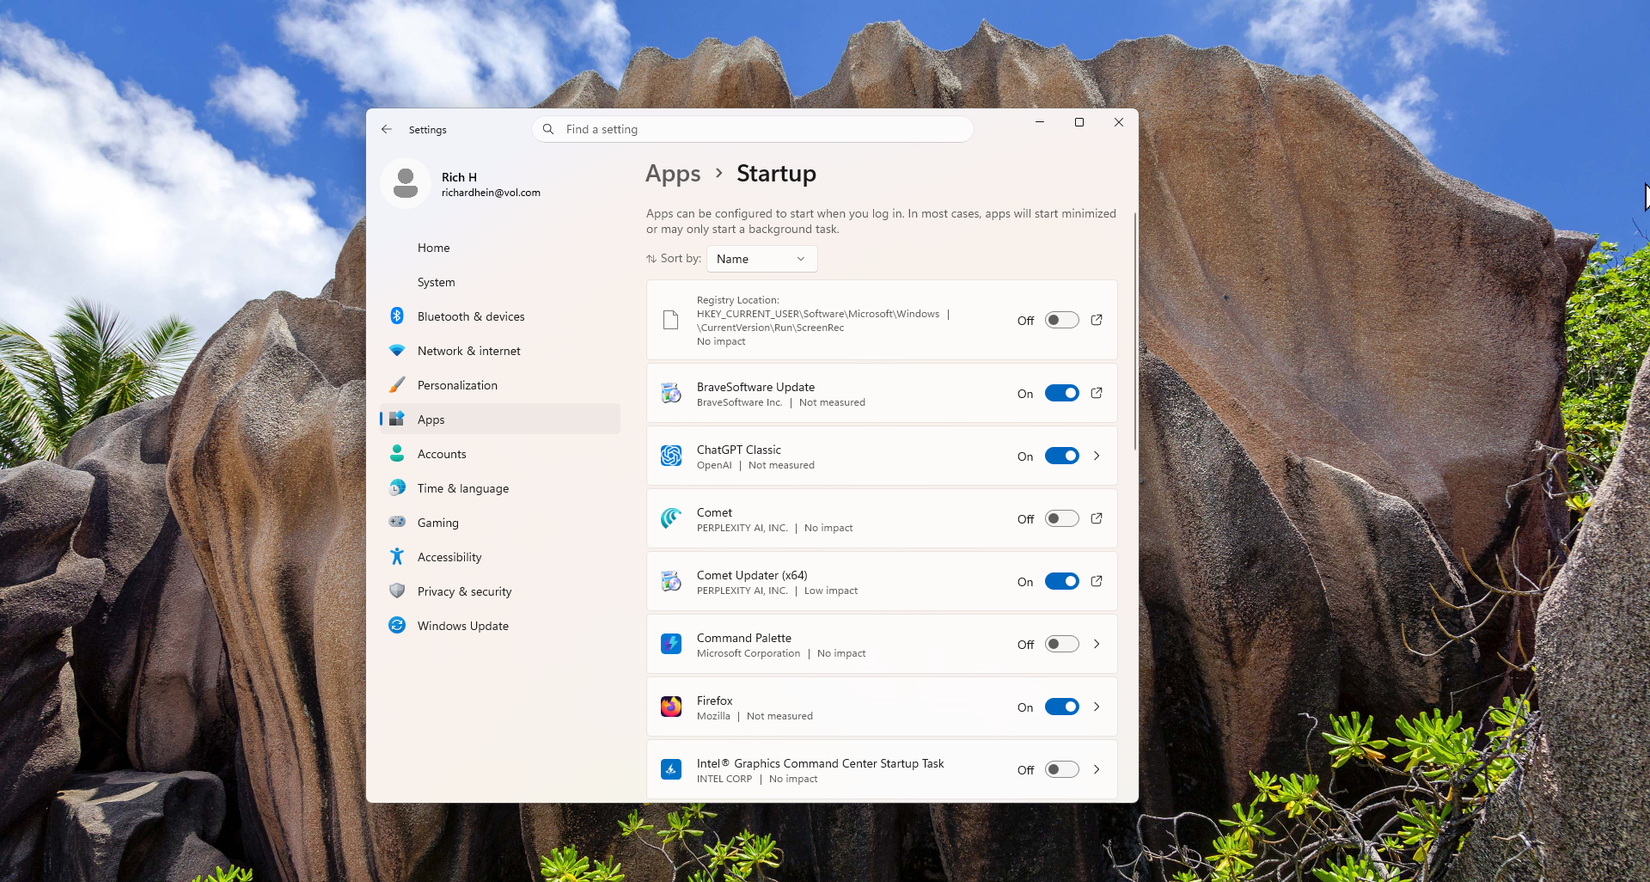Enable Comet startup toggle
The height and width of the screenshot is (882, 1650).
click(x=1062, y=519)
